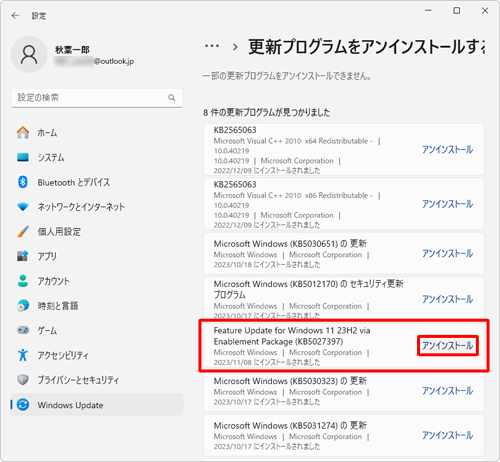The image size is (500, 462).
Task: Click Microsoft Windows (KB5030651) の更新 title
Action: point(290,244)
